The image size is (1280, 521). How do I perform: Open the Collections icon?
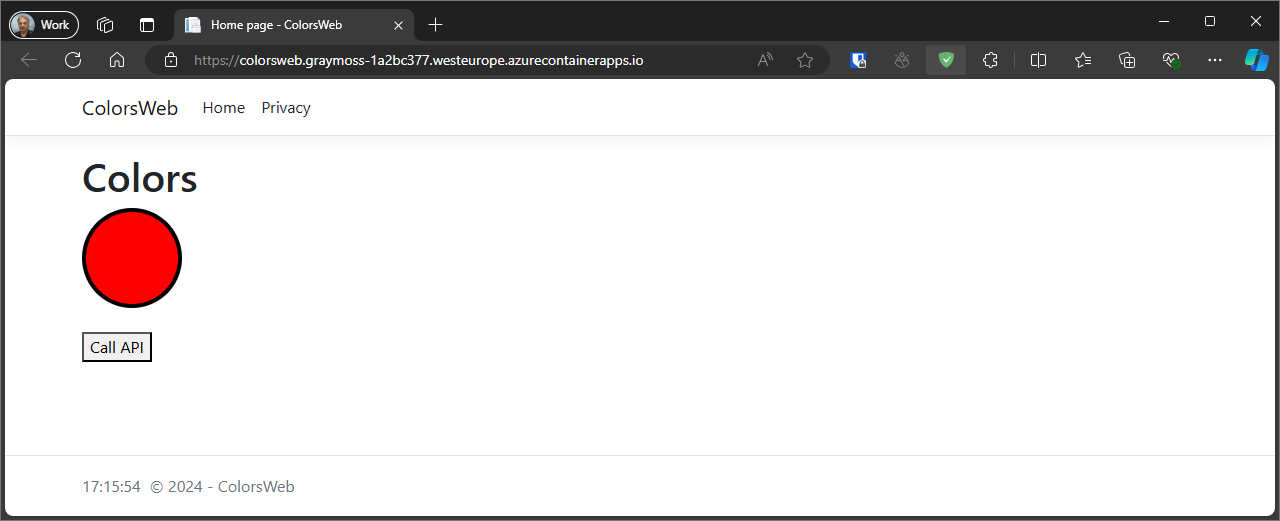[x=1127, y=60]
